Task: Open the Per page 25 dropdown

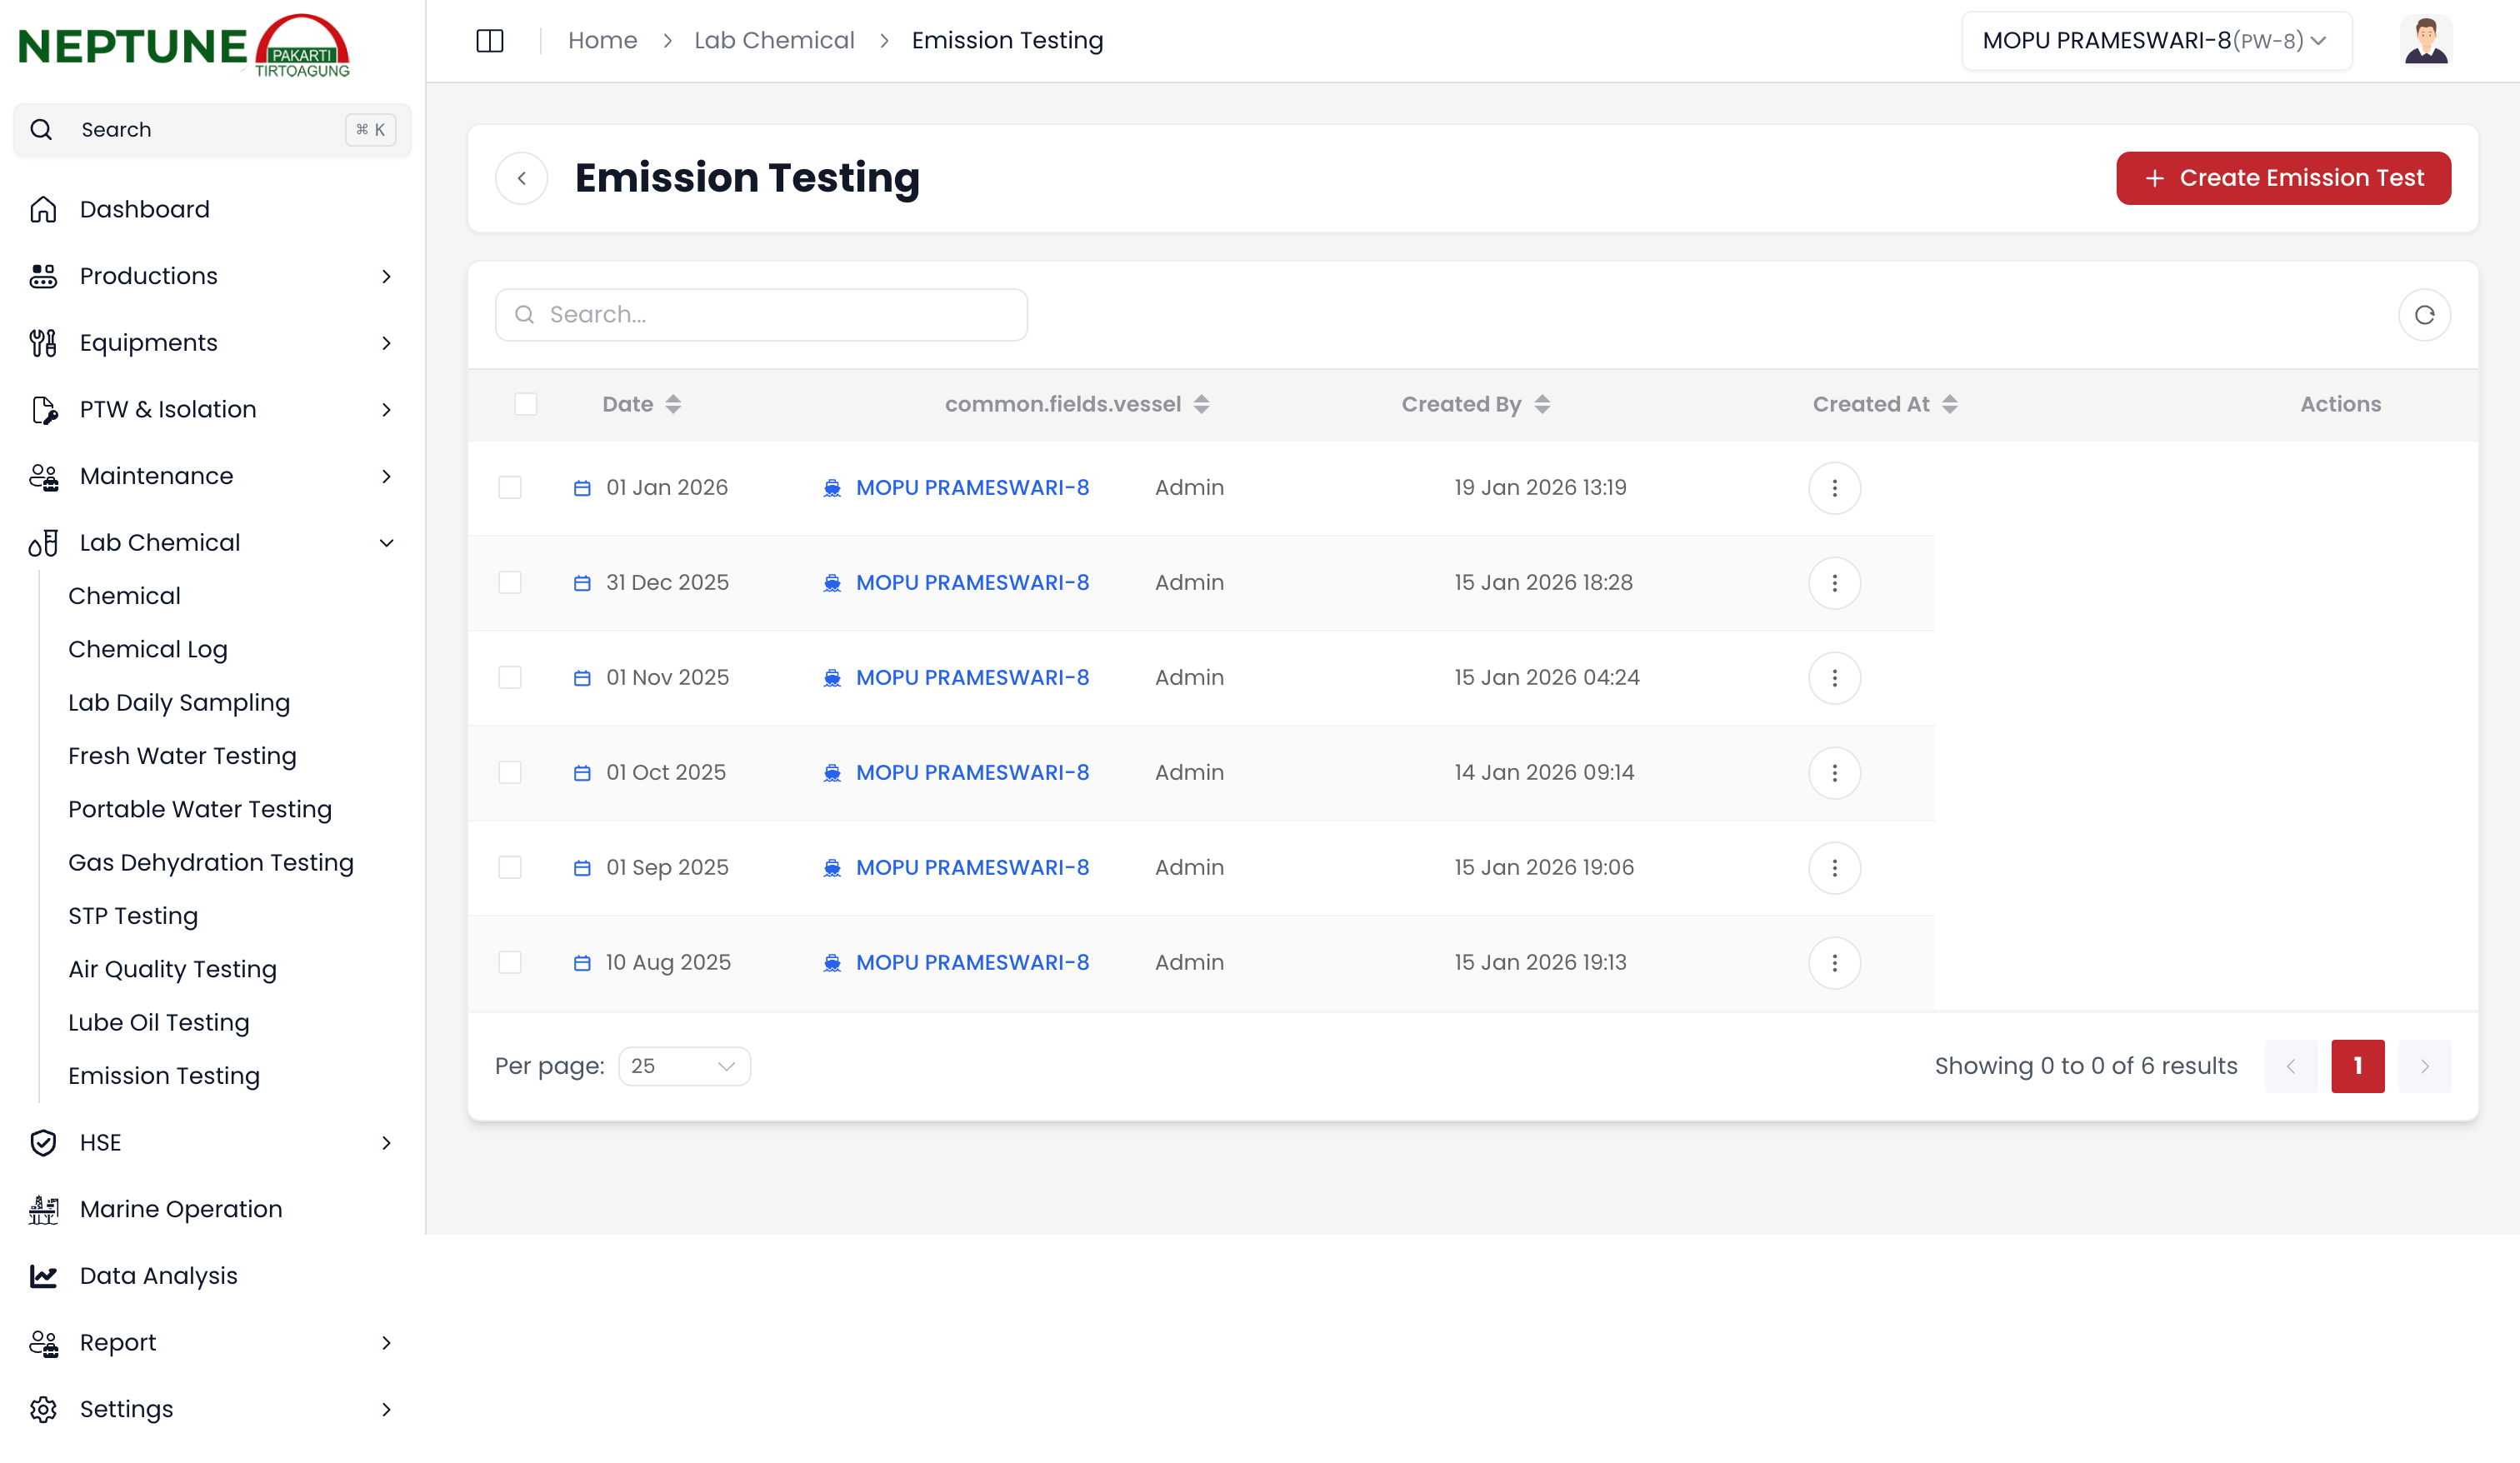Action: 684,1066
